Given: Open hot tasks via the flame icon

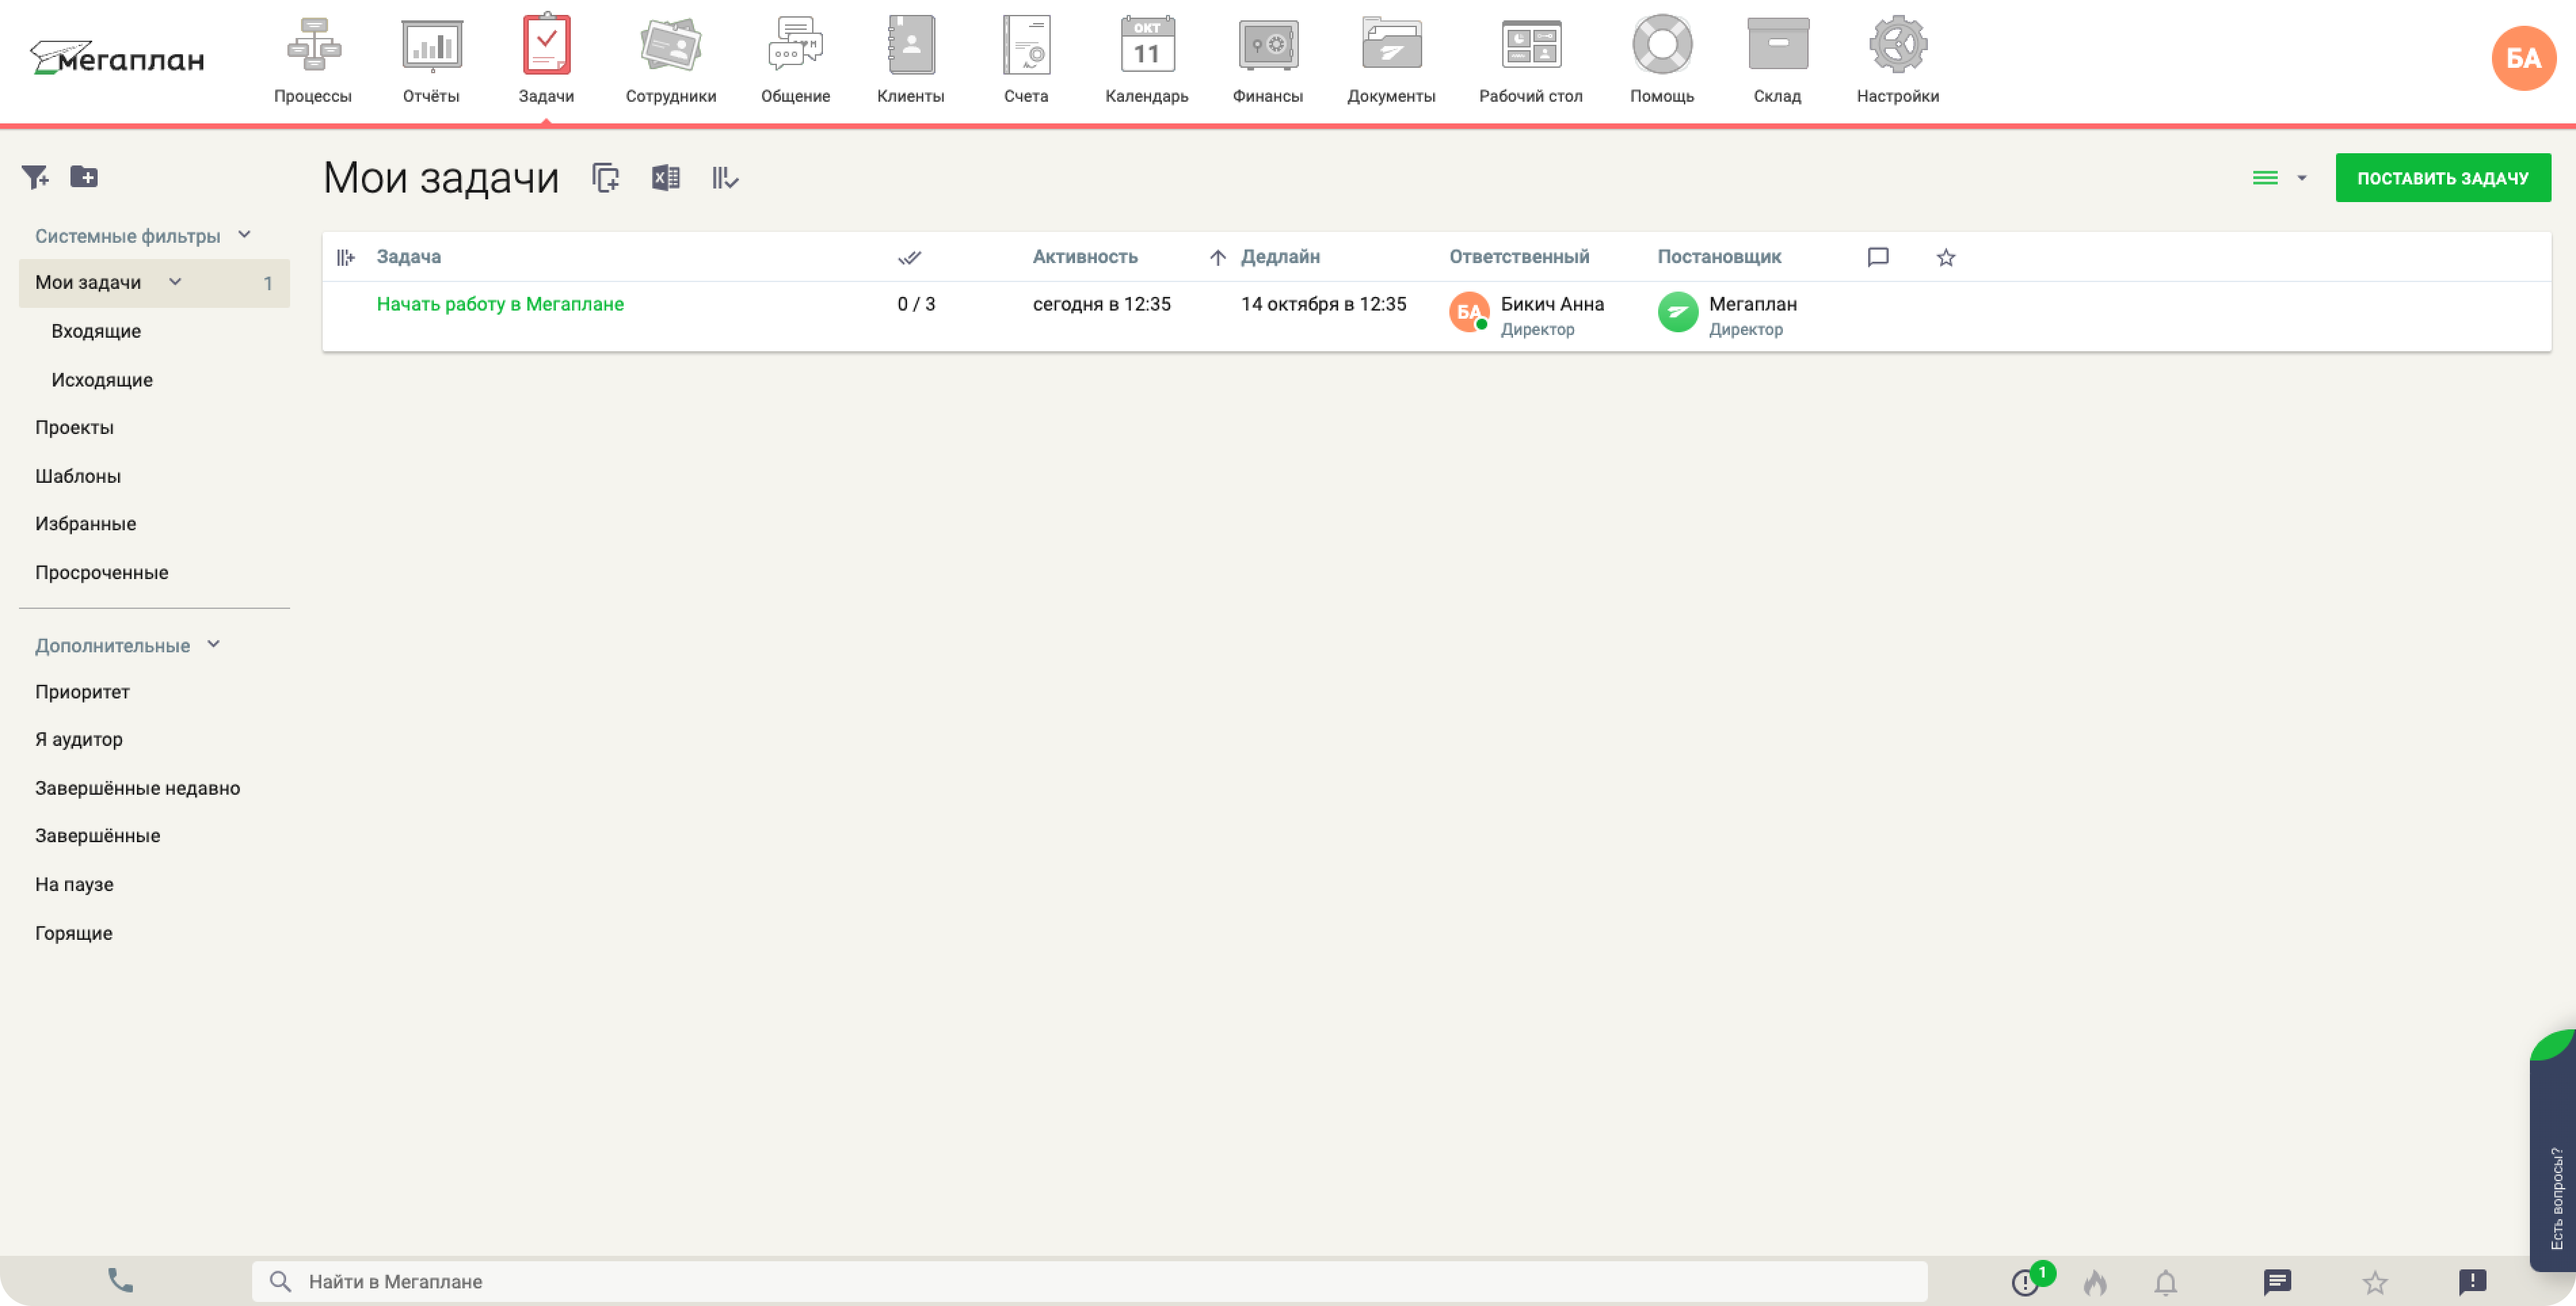Looking at the screenshot, I should click(2096, 1283).
